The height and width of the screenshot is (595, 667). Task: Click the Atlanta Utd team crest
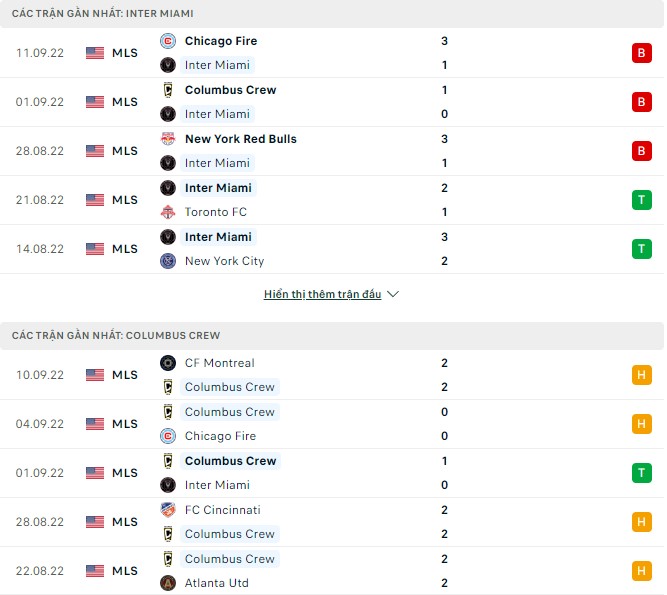pos(168,583)
